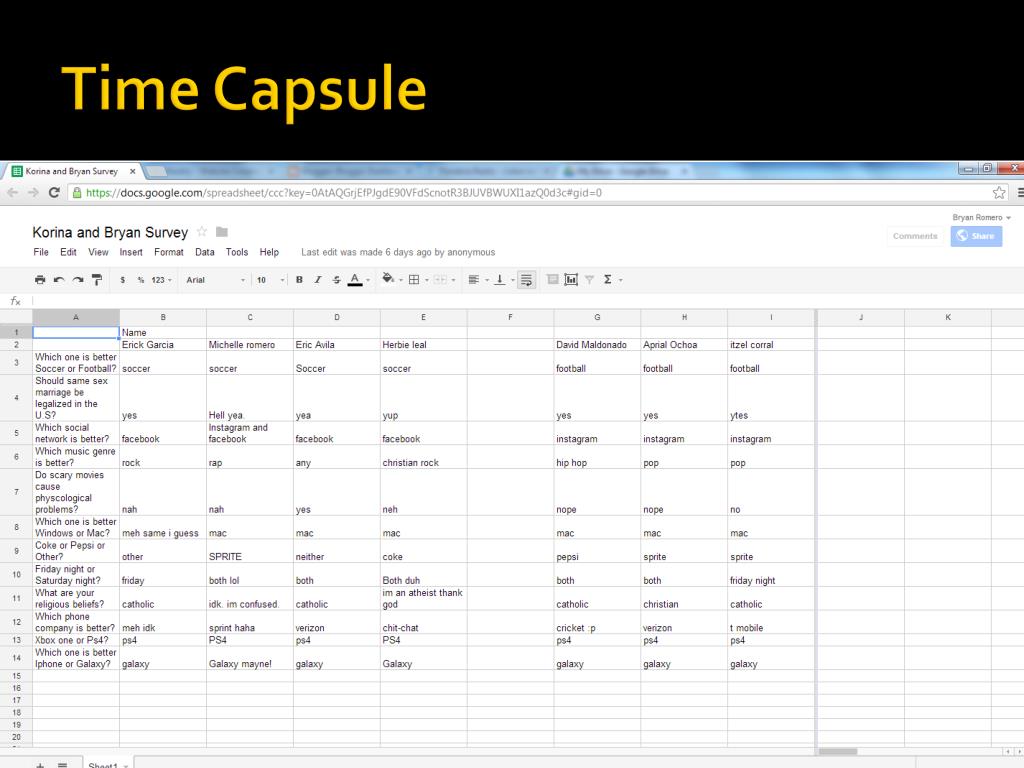The width and height of the screenshot is (1024, 768).
Task: Toggle strikethrough formatting
Action: click(x=336, y=280)
